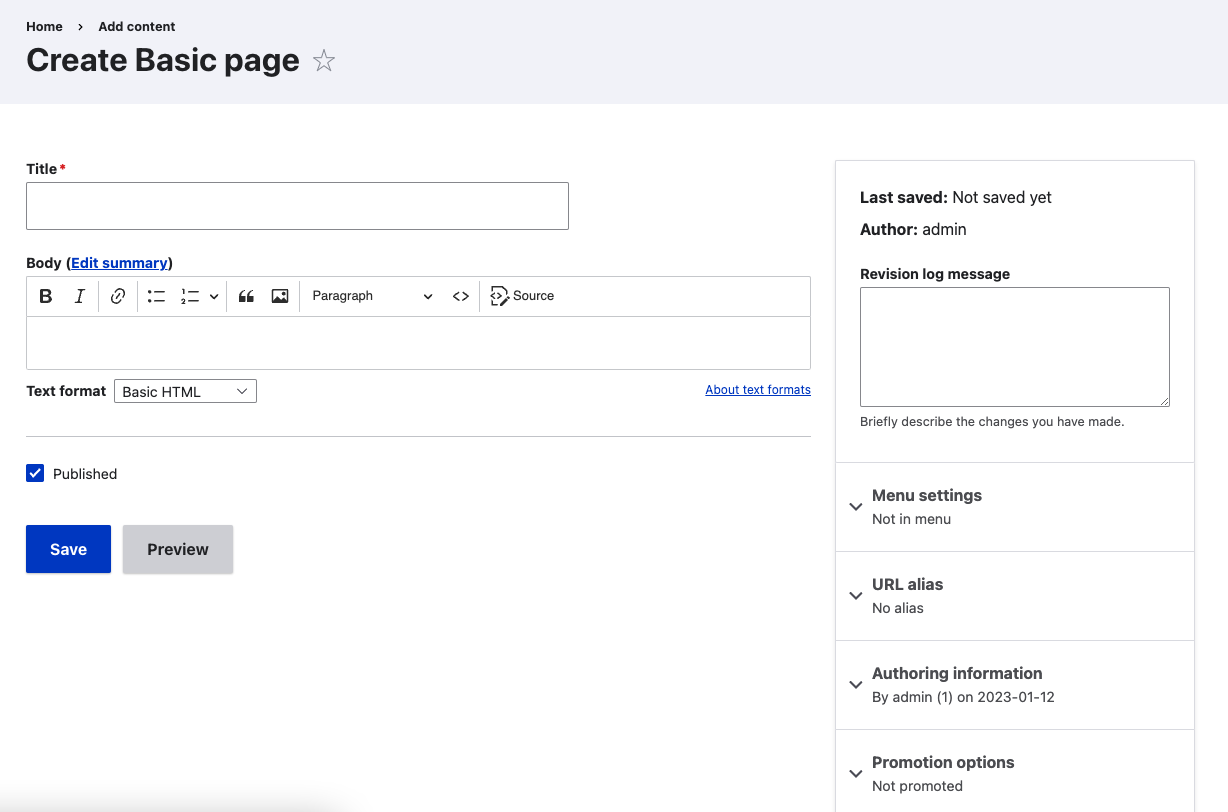1228x812 pixels.
Task: Expand the Authoring information section
Action: pos(956,674)
